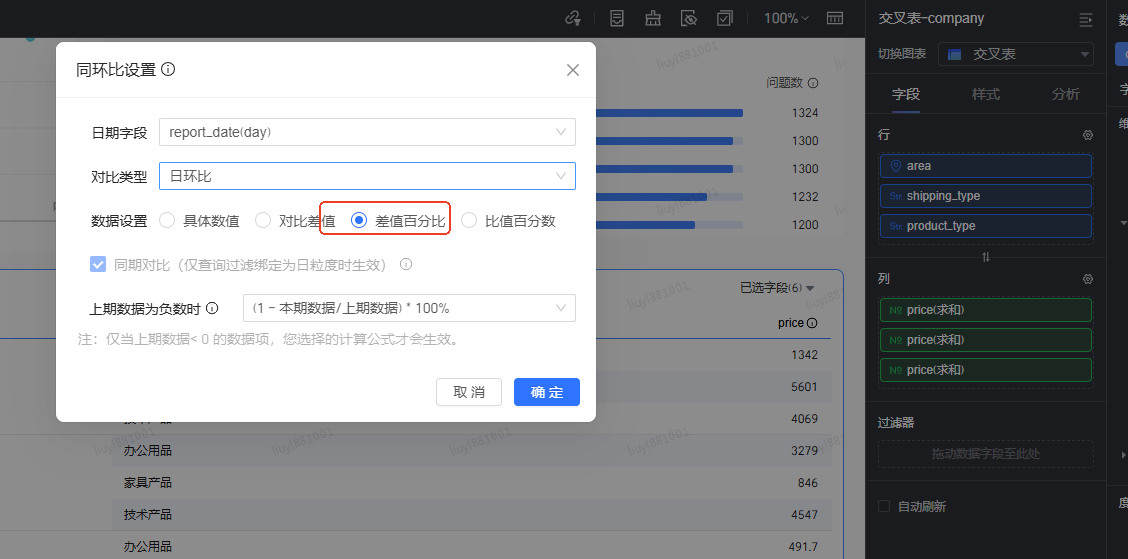Click the table layout icon right of 100%

tap(834, 18)
